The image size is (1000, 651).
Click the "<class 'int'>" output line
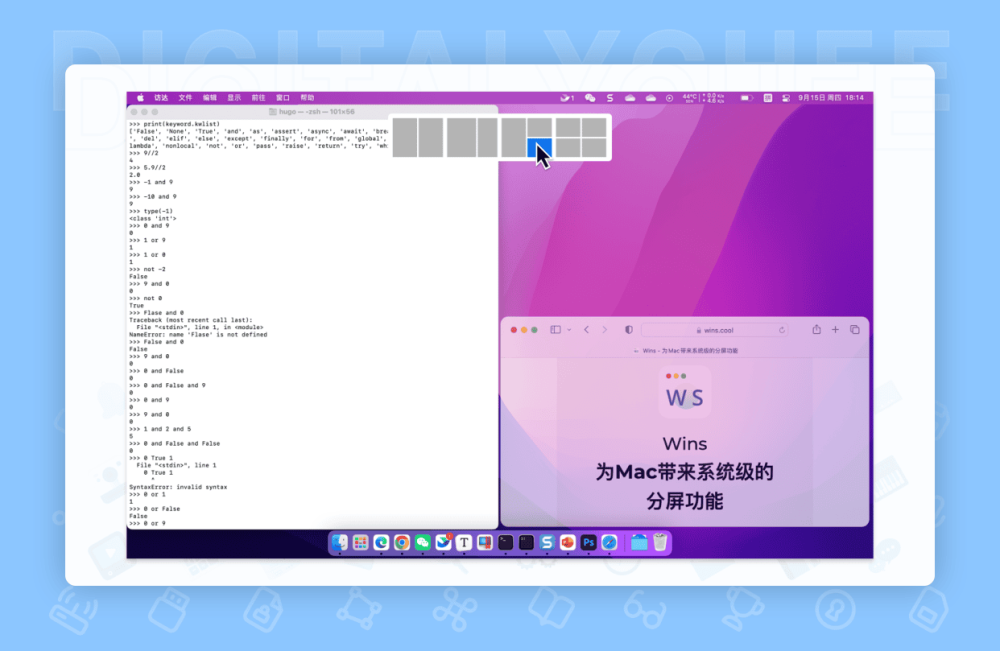tap(153, 219)
